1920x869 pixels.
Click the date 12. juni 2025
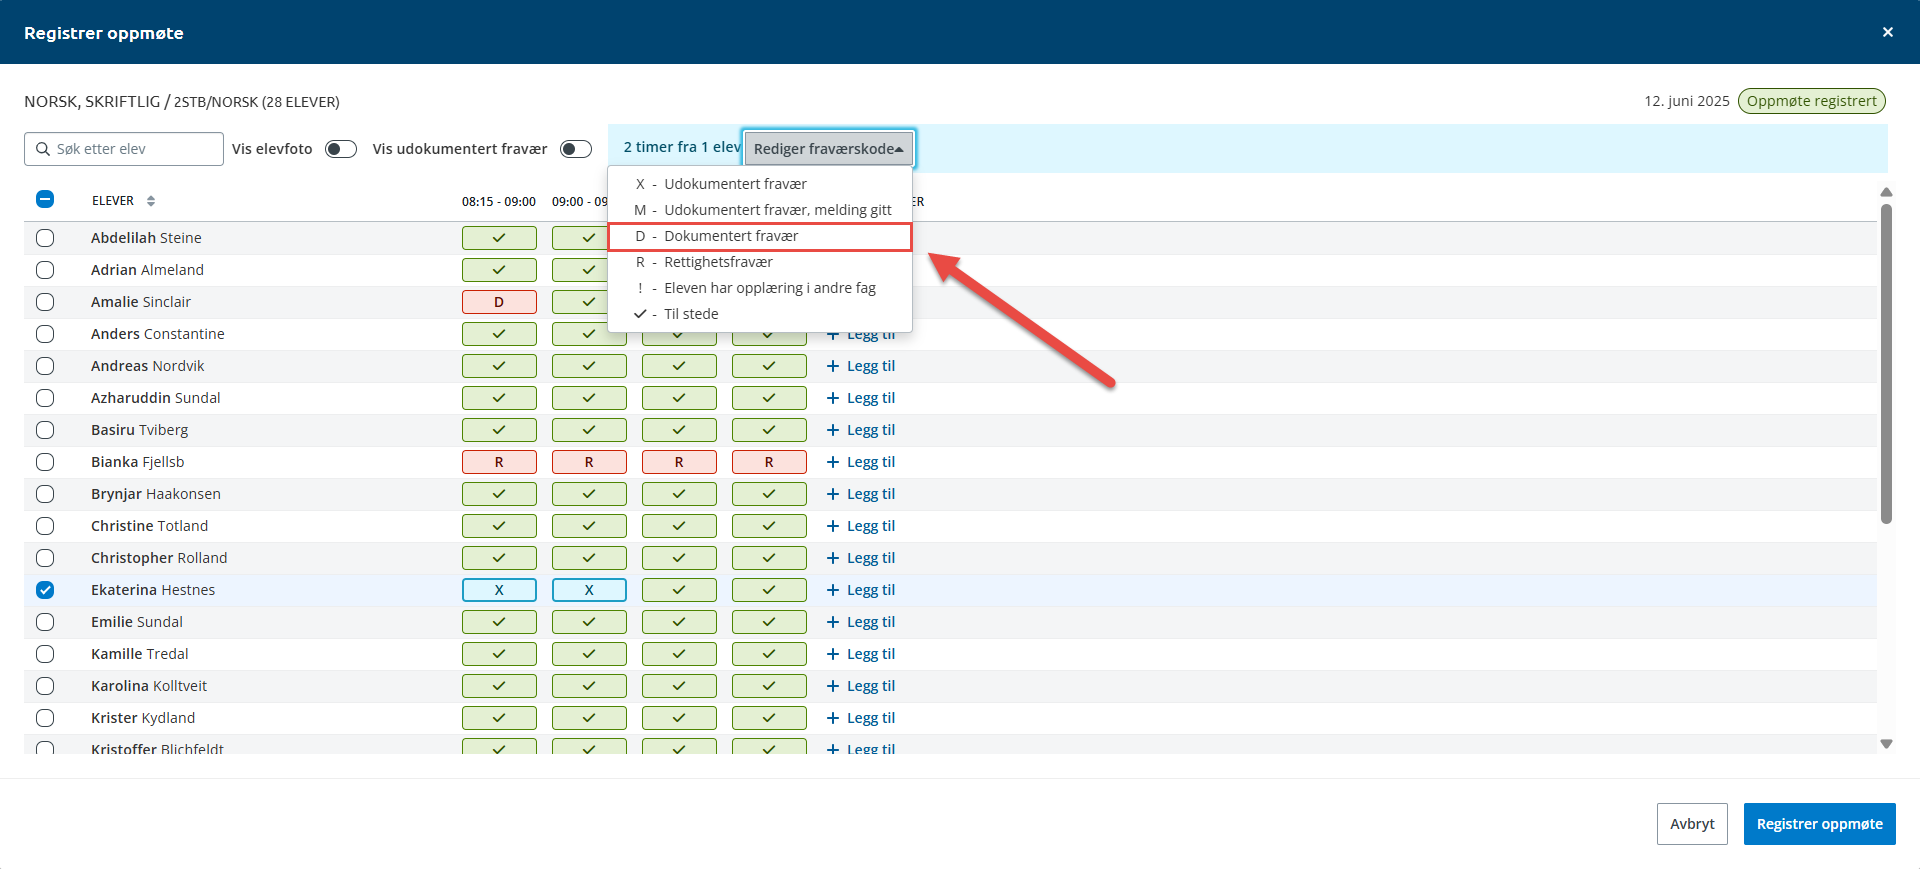coord(1686,101)
